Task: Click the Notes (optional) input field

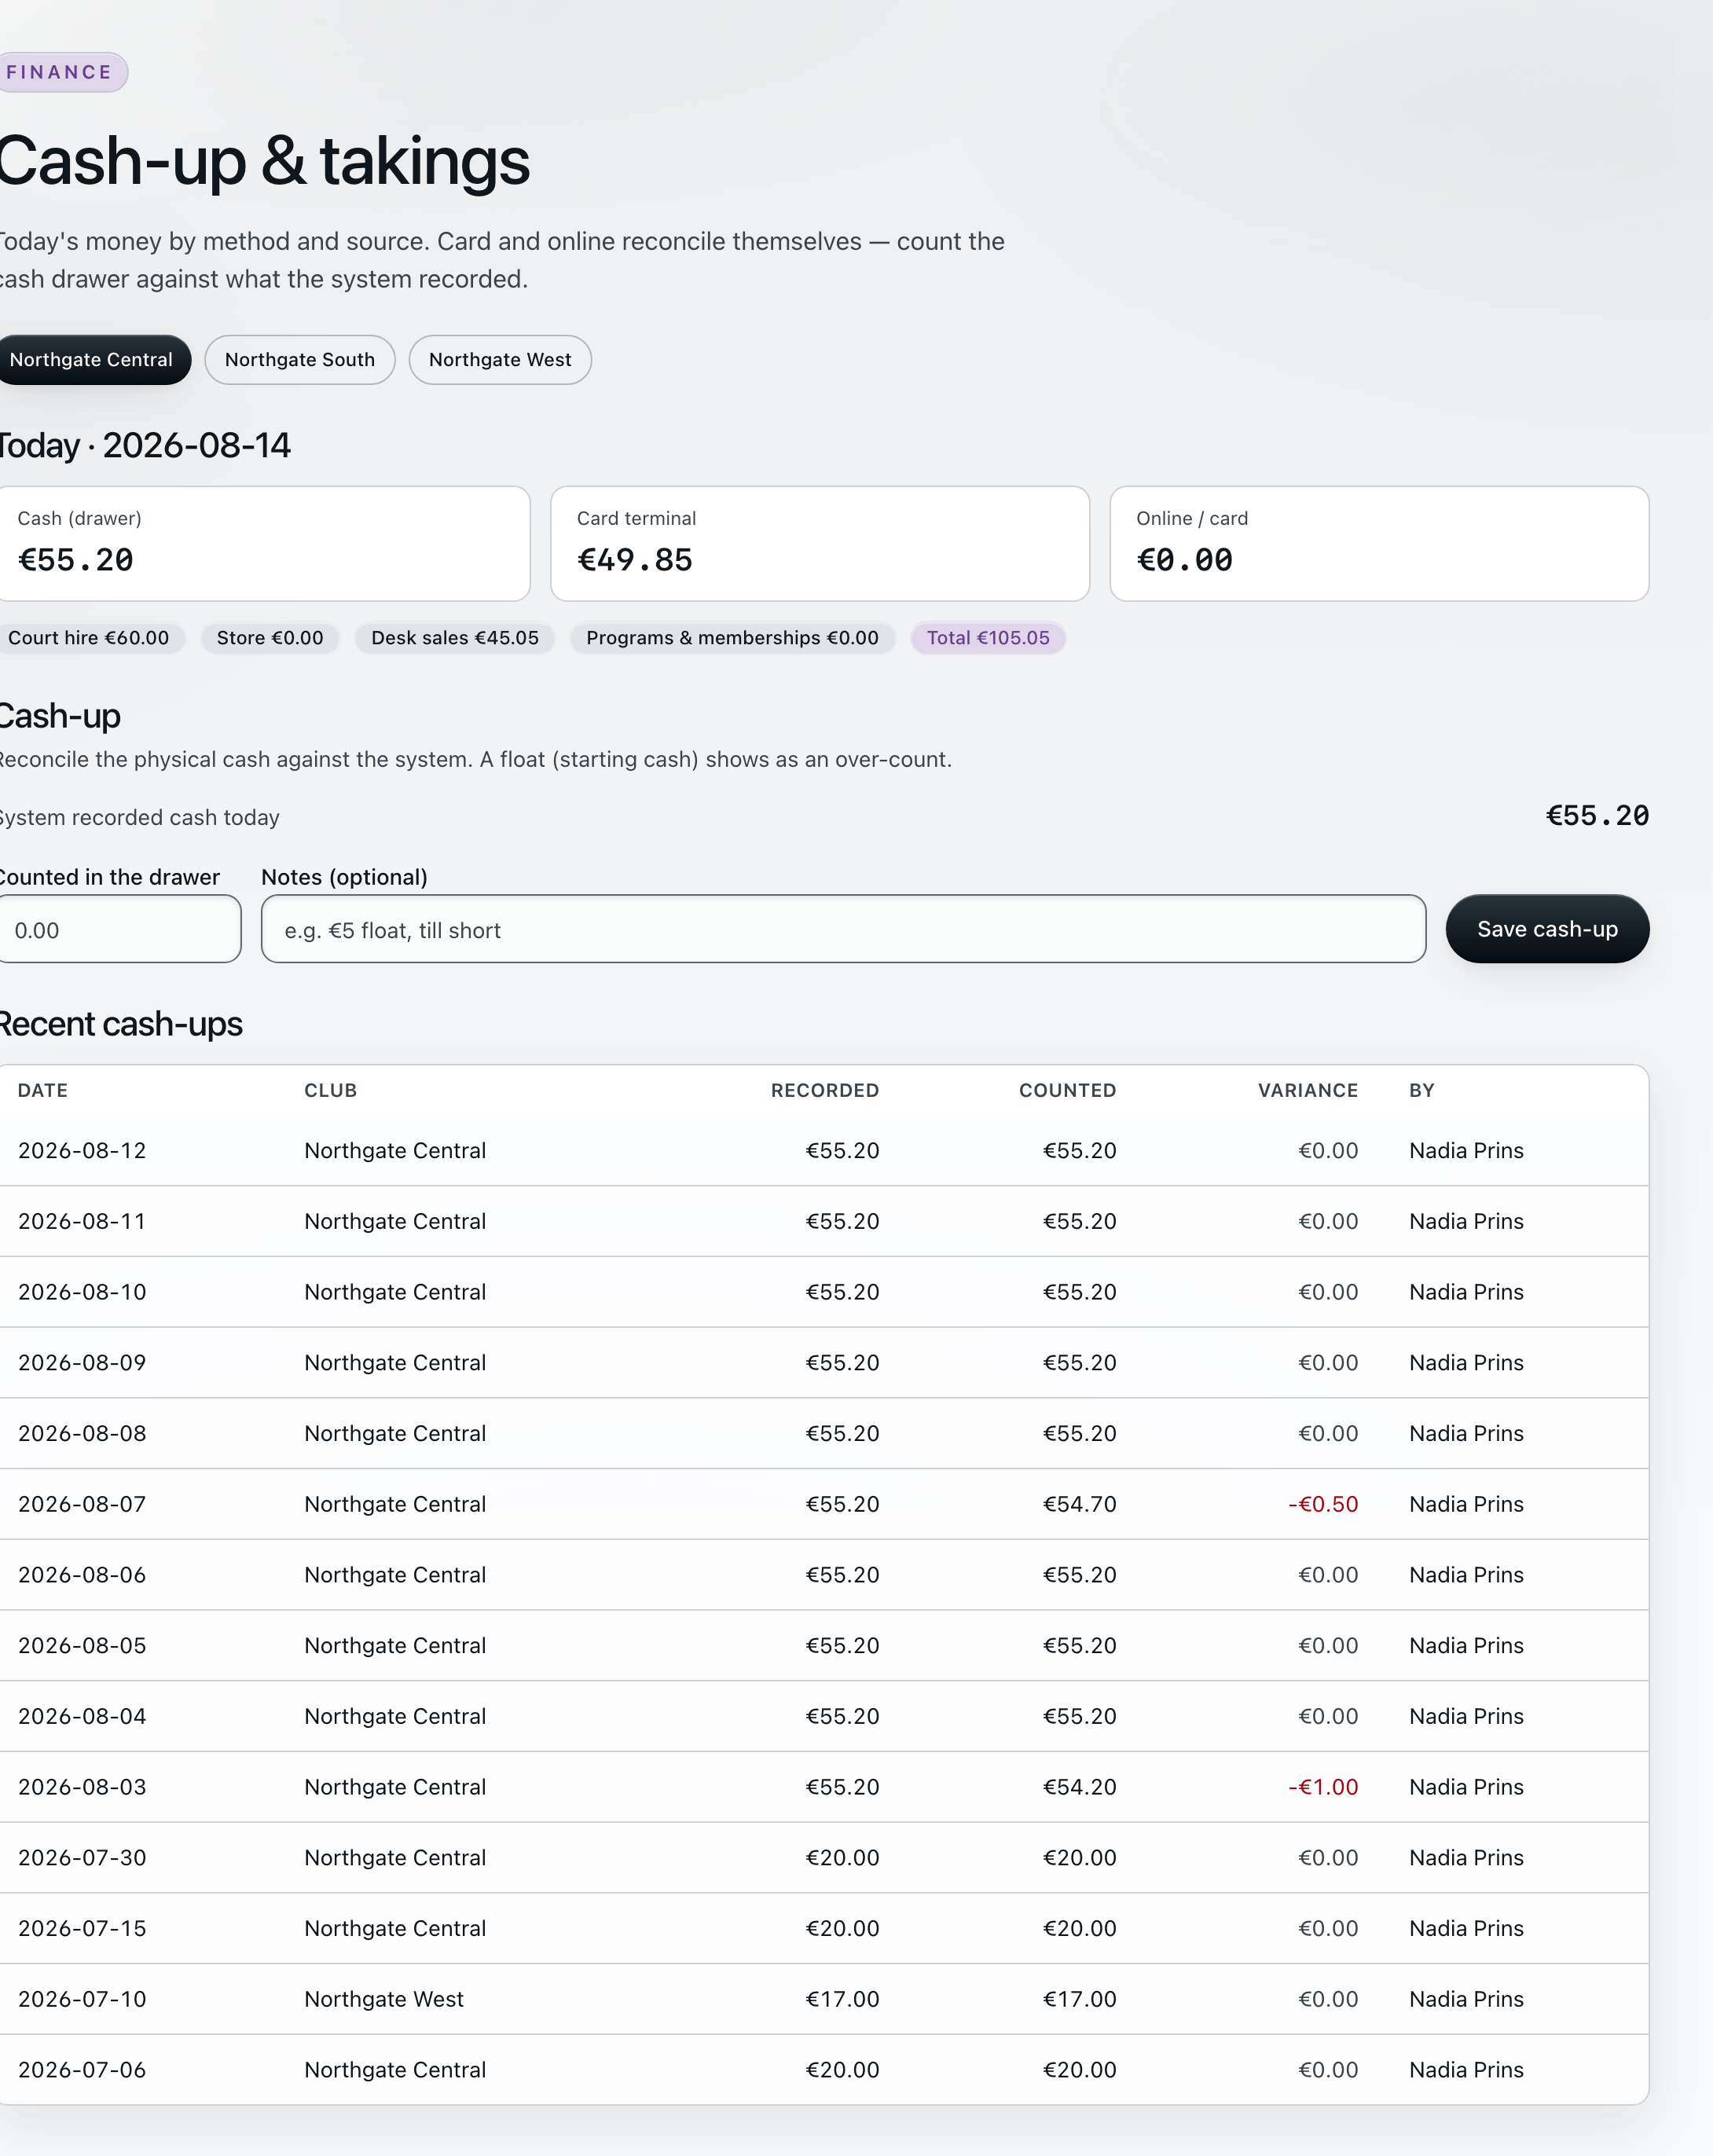Action: 844,929
